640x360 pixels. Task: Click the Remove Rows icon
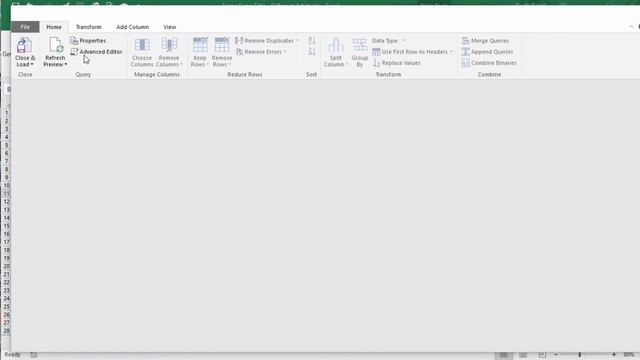(x=222, y=45)
